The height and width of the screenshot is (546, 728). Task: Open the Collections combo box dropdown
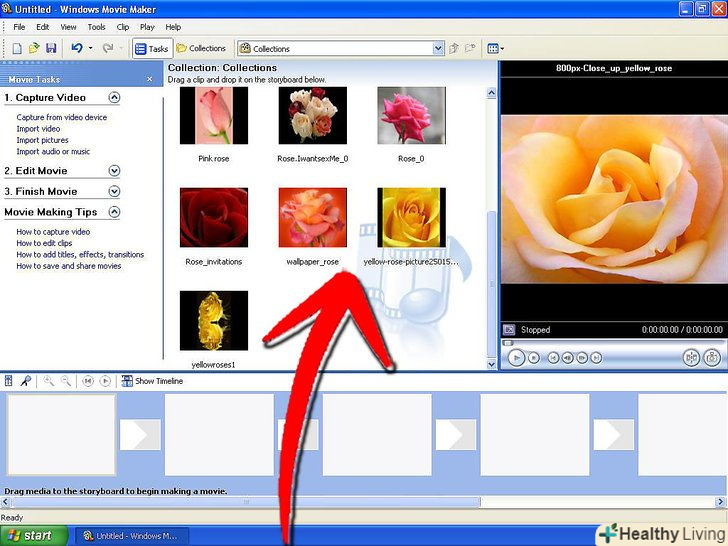click(x=438, y=48)
